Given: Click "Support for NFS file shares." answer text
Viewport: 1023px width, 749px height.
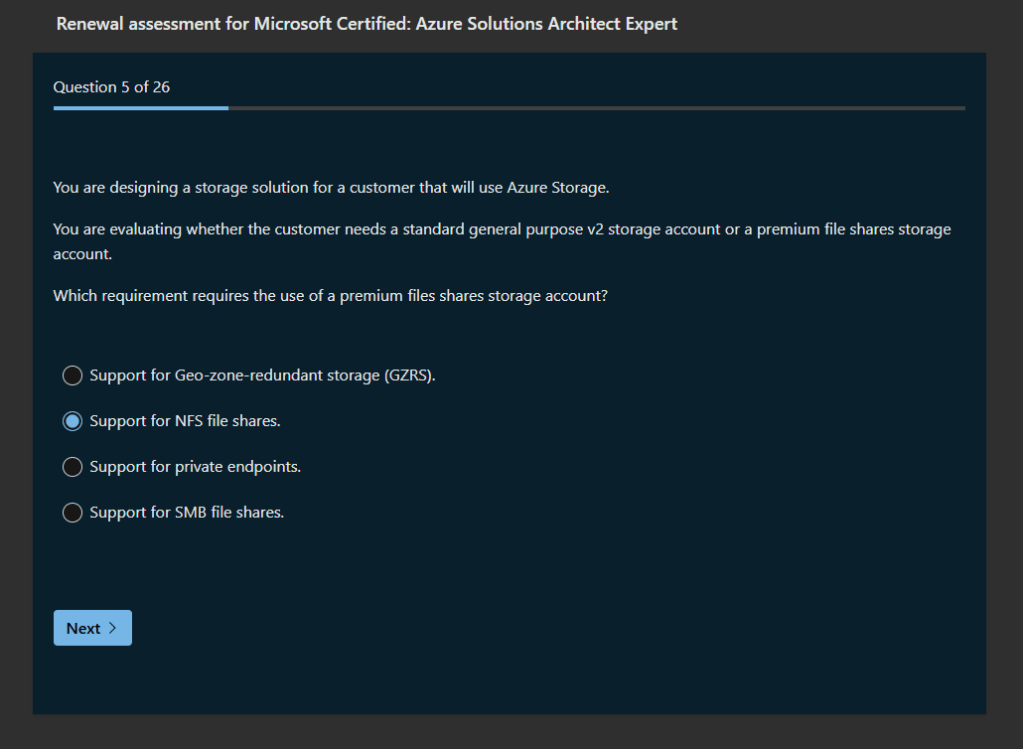Looking at the screenshot, I should coord(185,422).
